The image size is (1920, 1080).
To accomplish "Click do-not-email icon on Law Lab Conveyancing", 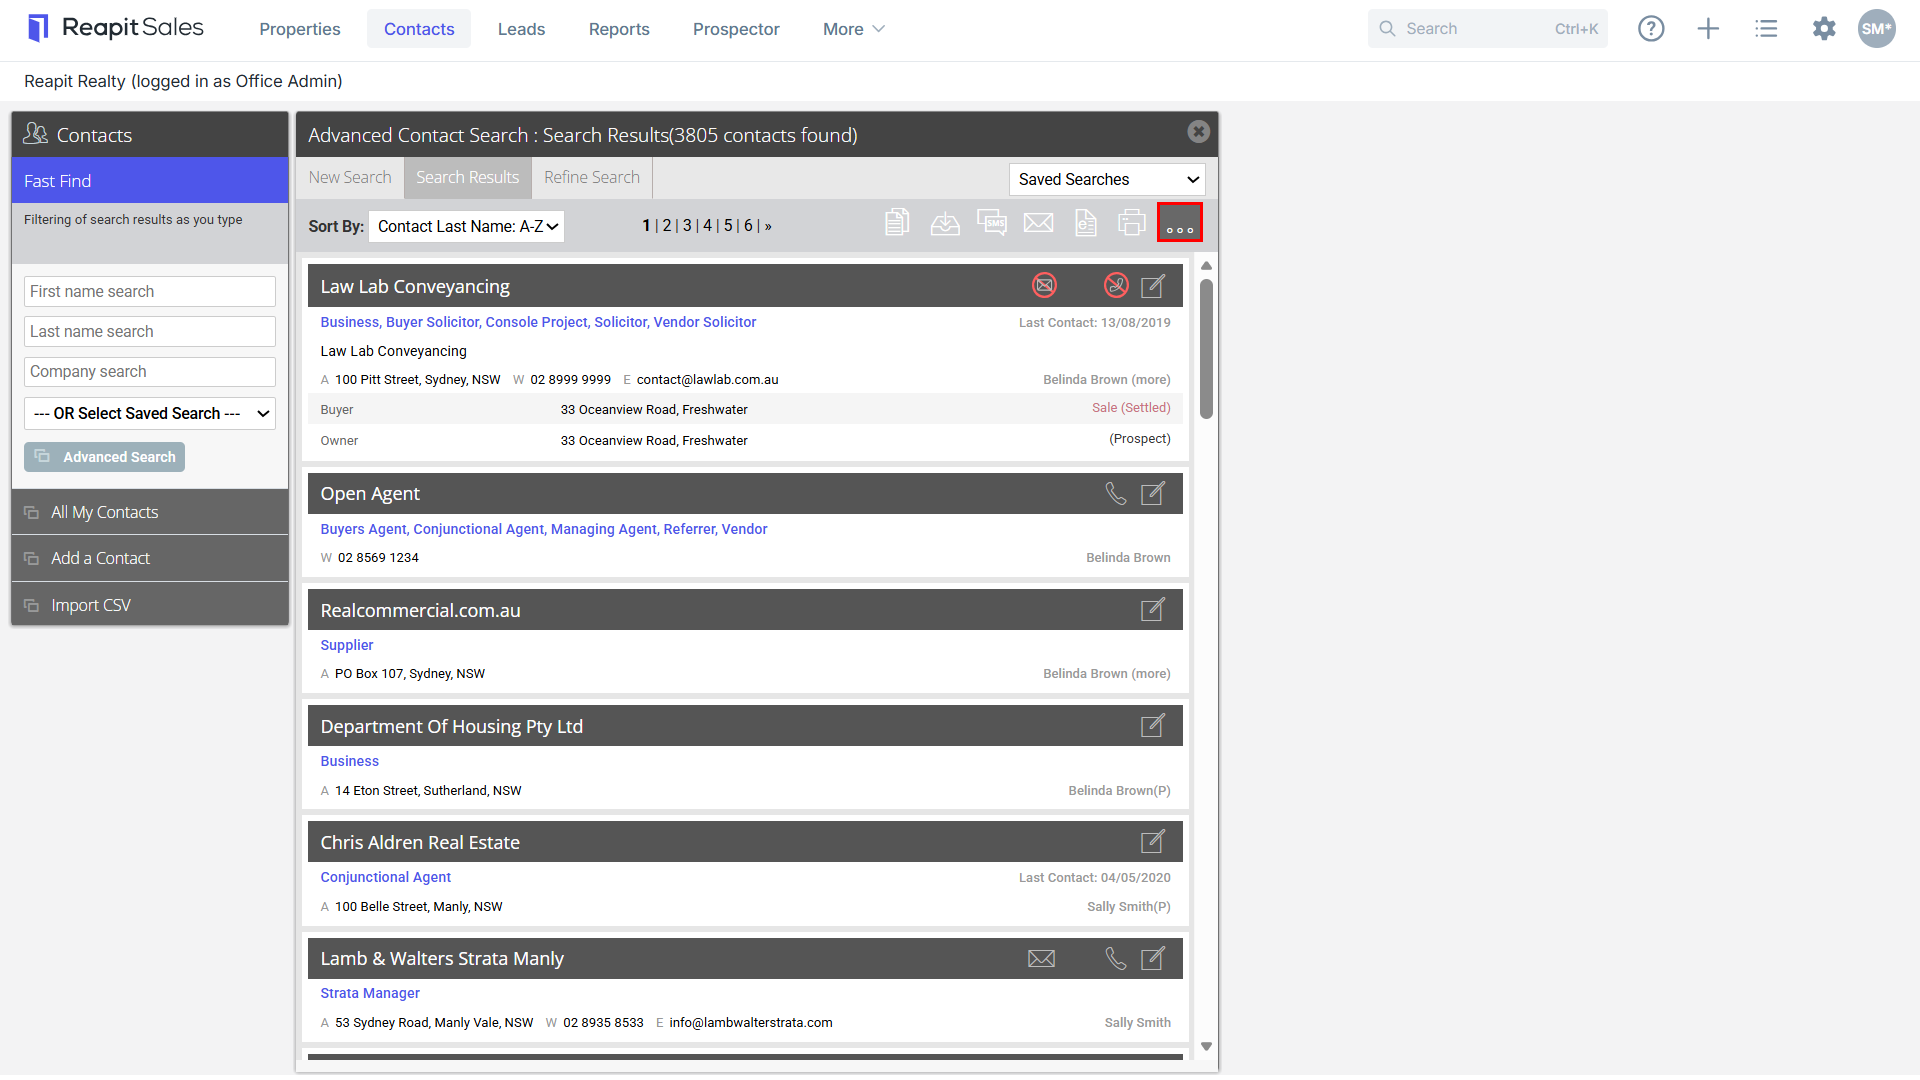I will 1044,286.
